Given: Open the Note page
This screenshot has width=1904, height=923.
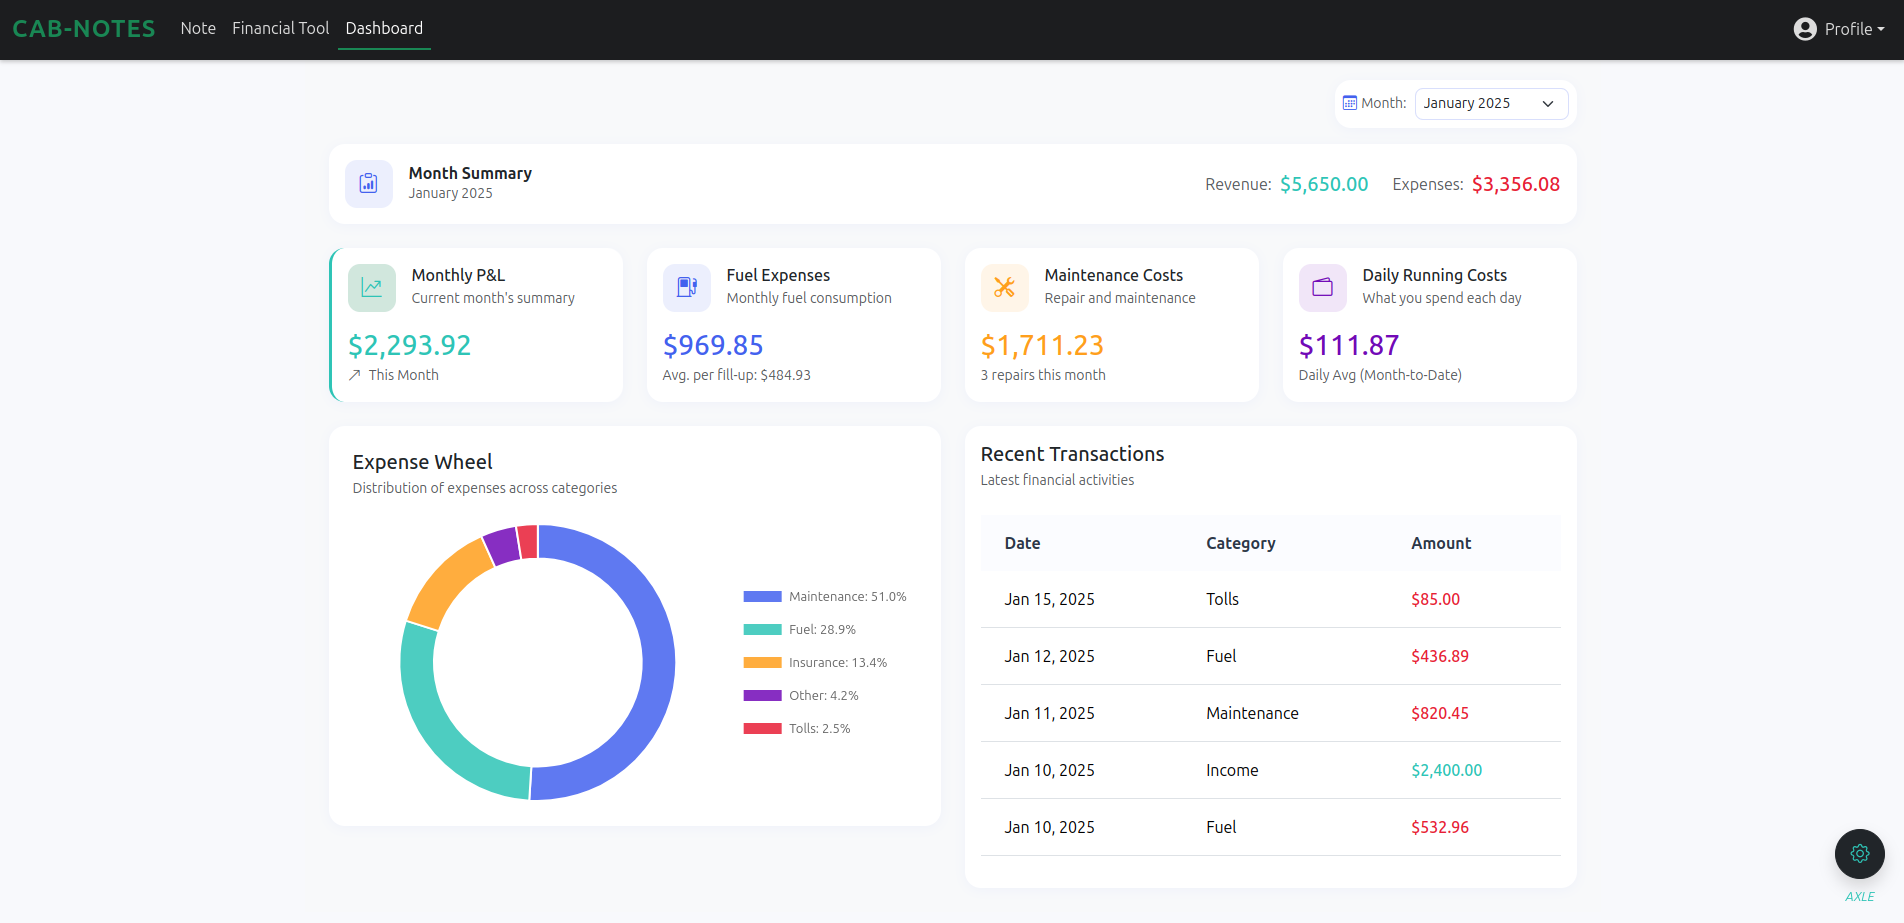Looking at the screenshot, I should (x=198, y=28).
